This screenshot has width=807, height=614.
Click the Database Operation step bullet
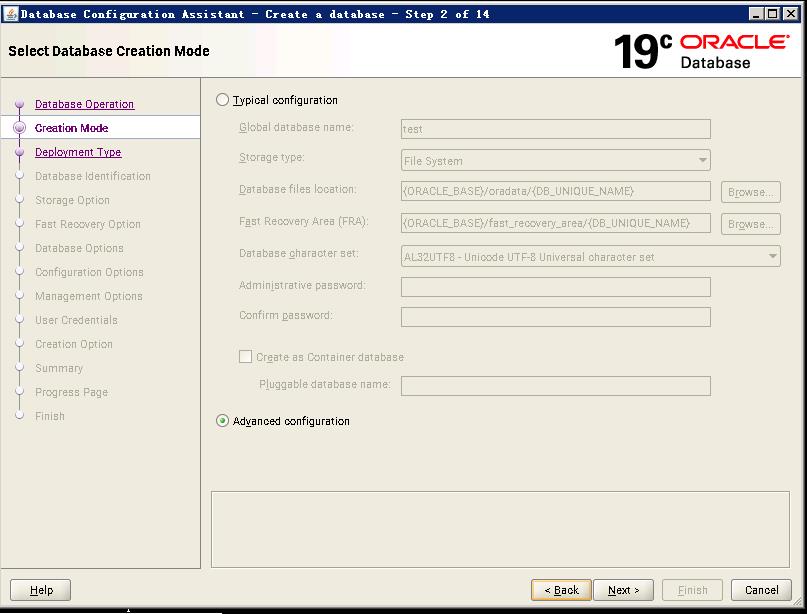tap(20, 104)
